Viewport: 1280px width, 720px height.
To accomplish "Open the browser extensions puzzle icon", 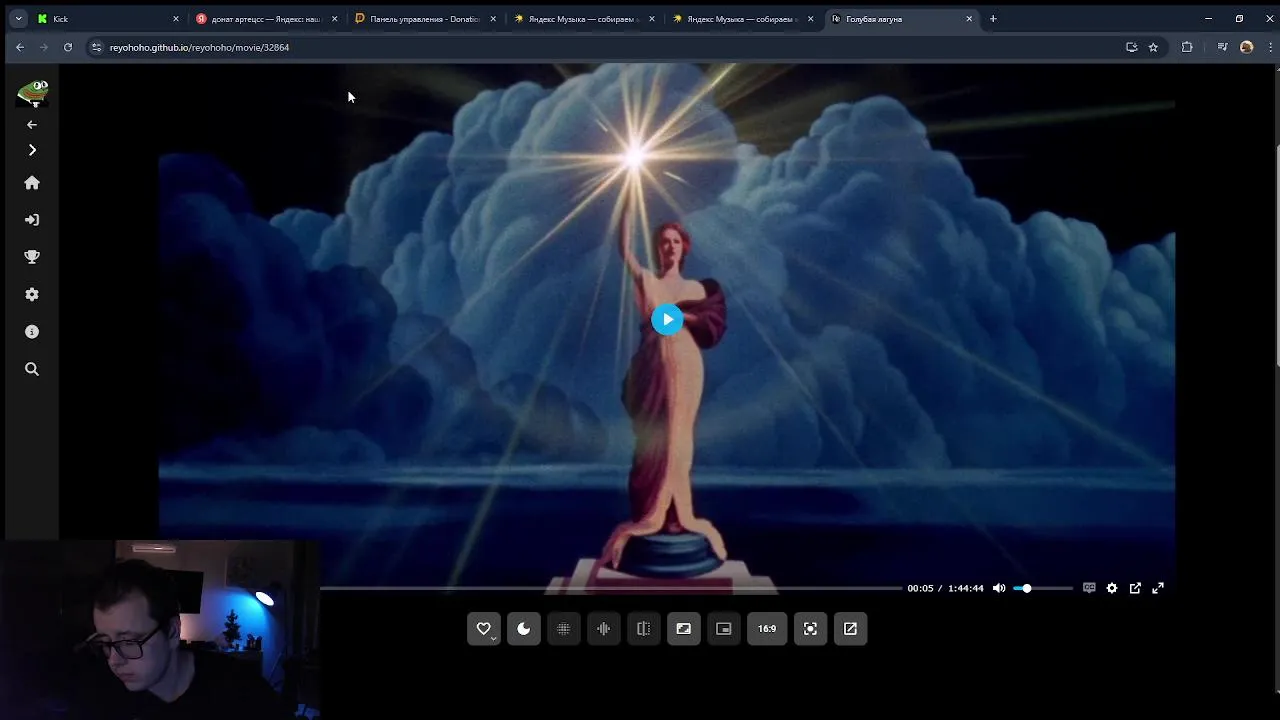I will click(1187, 47).
